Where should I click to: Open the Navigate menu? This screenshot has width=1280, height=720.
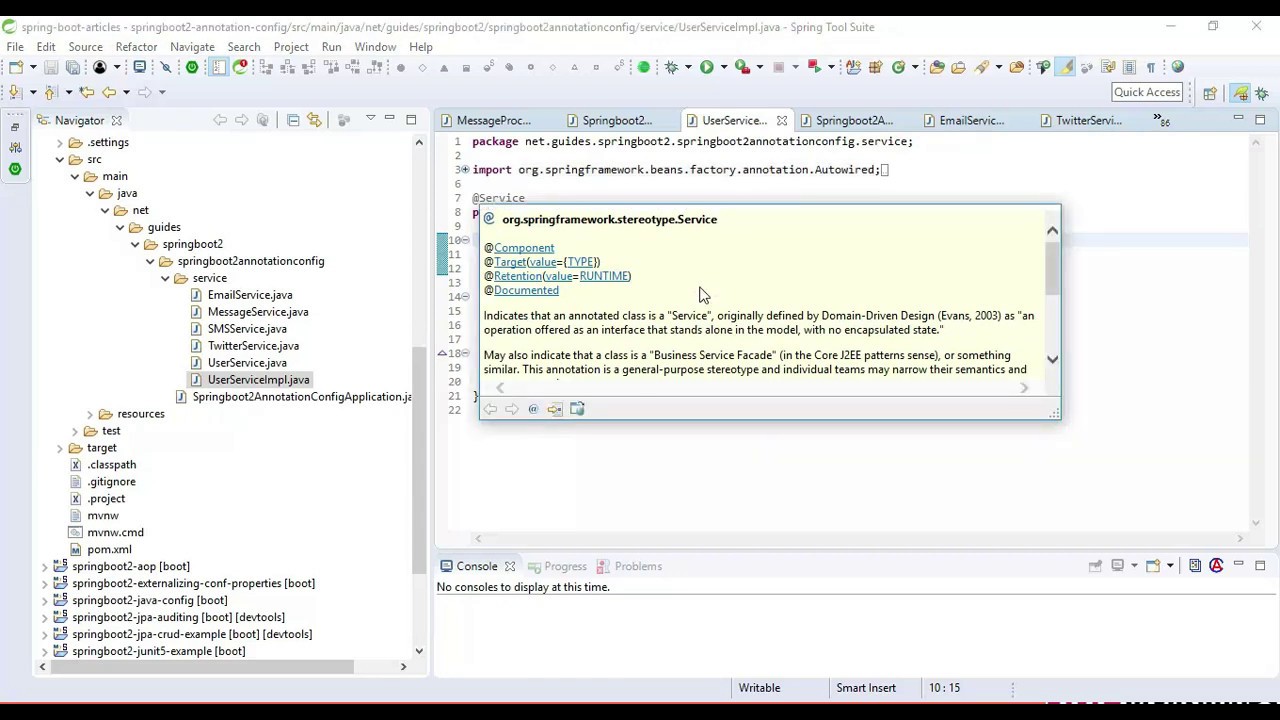point(192,47)
